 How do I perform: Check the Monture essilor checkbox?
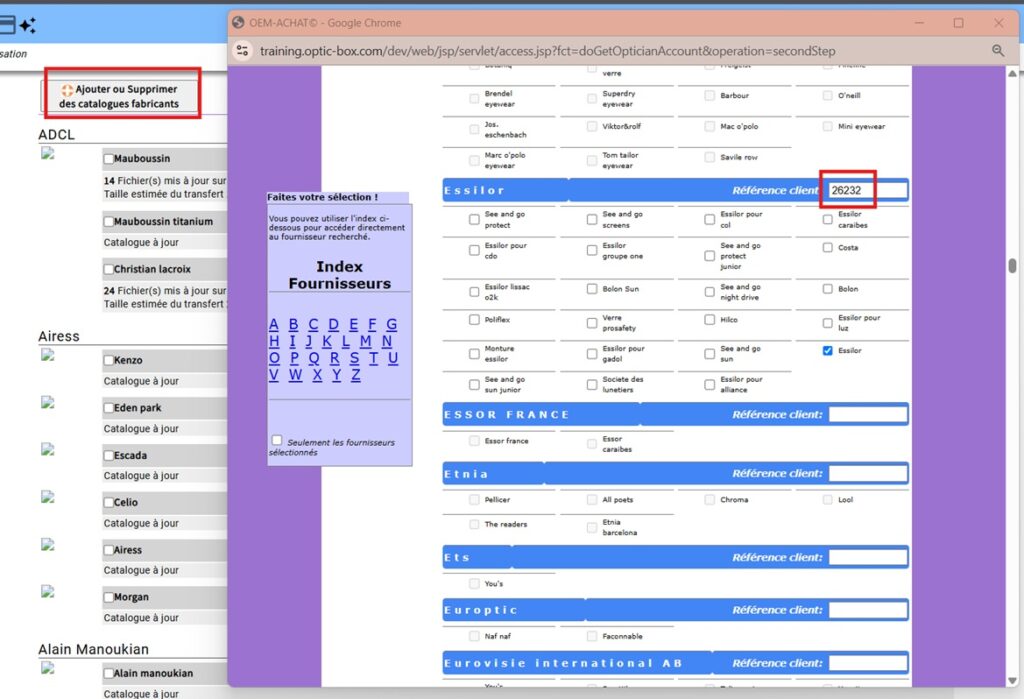pyautogui.click(x=474, y=353)
